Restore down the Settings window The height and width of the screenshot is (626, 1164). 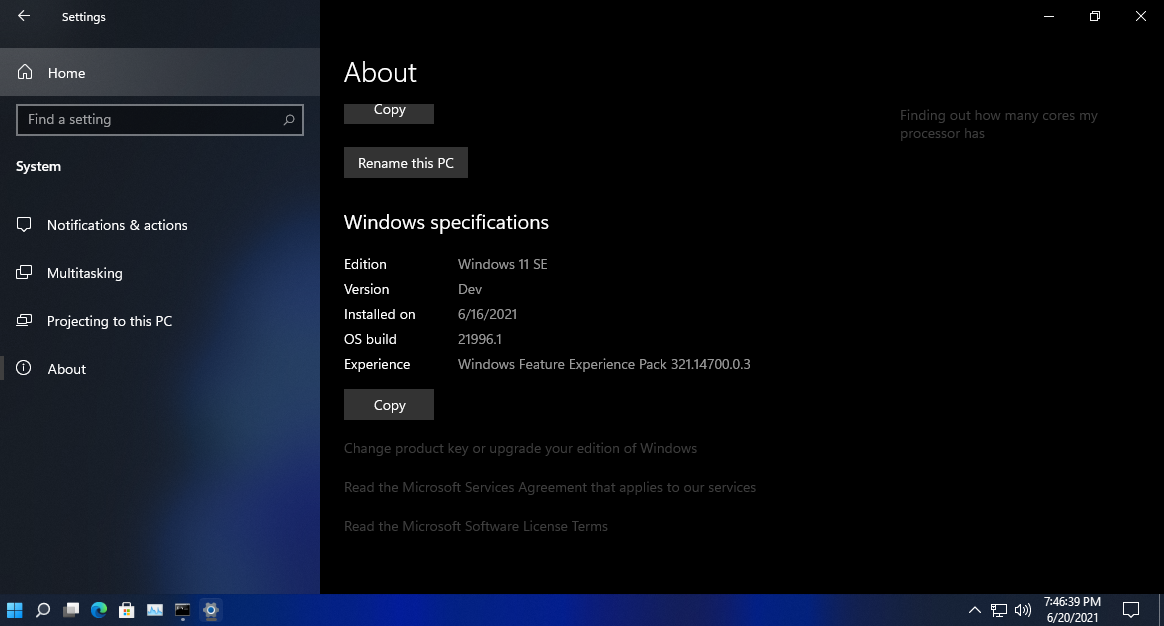pyautogui.click(x=1095, y=16)
